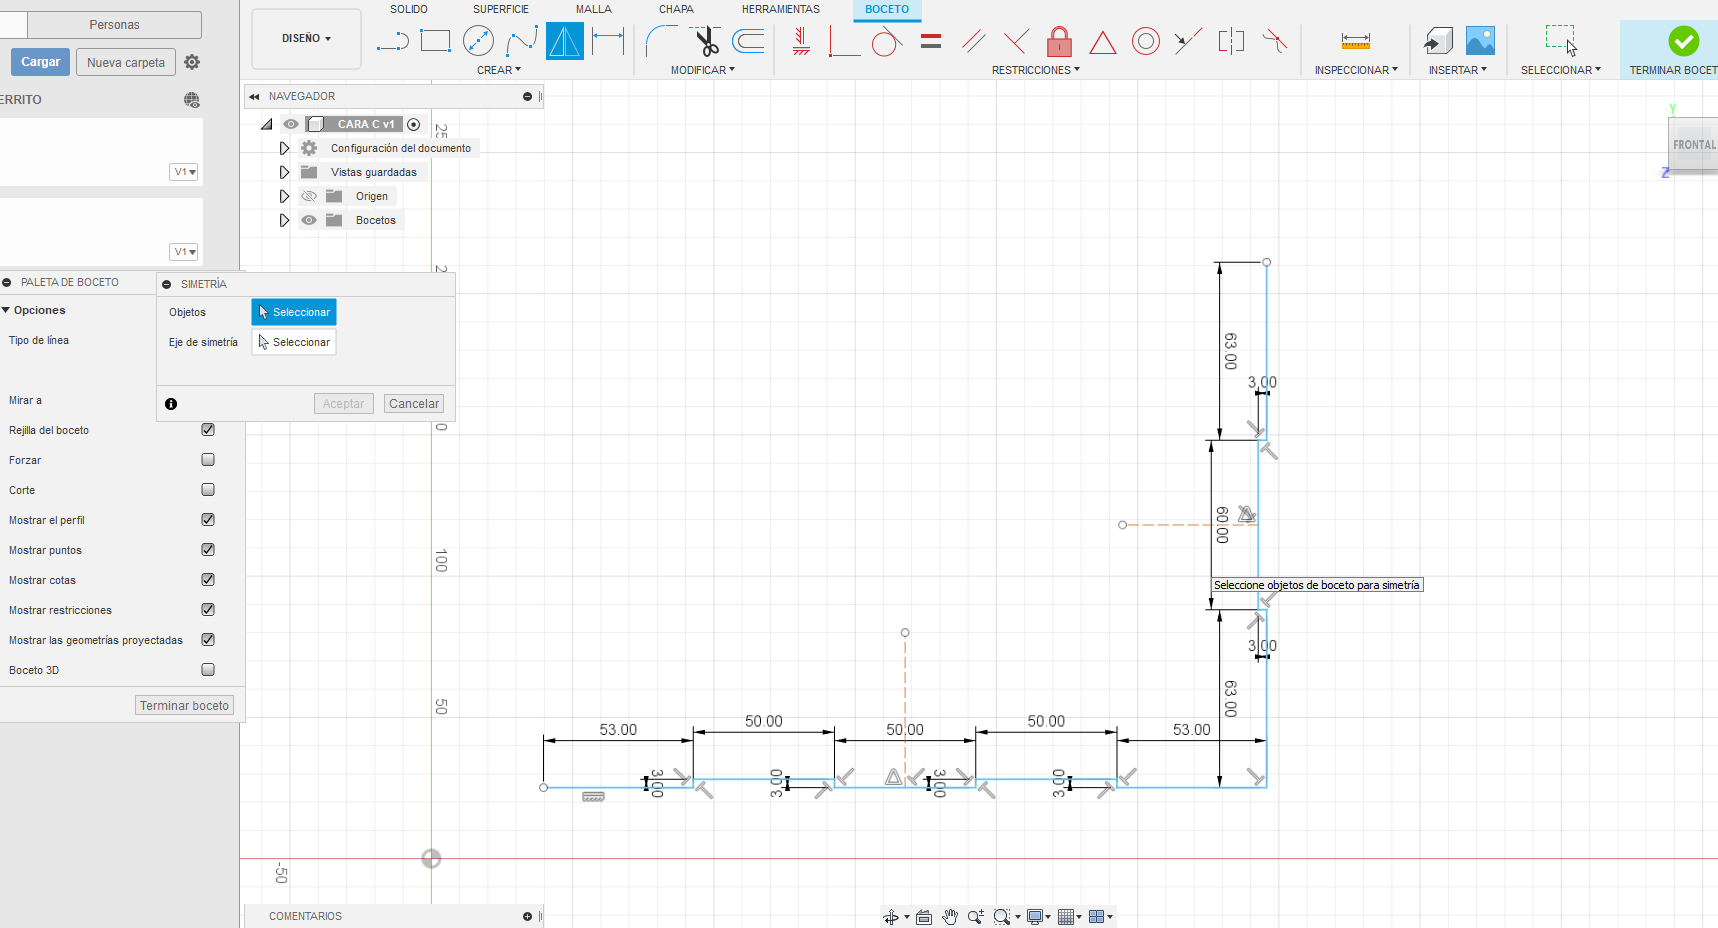Screen dimensions: 1718x928
Task: Click the highlighted Mirror (Simetría) tool icon
Action: 565,41
